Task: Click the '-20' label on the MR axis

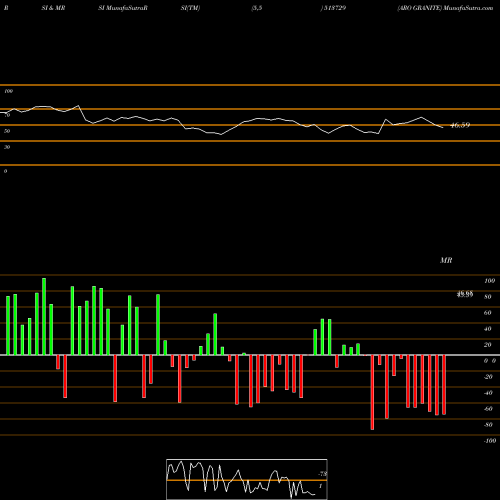Action: tap(488, 377)
